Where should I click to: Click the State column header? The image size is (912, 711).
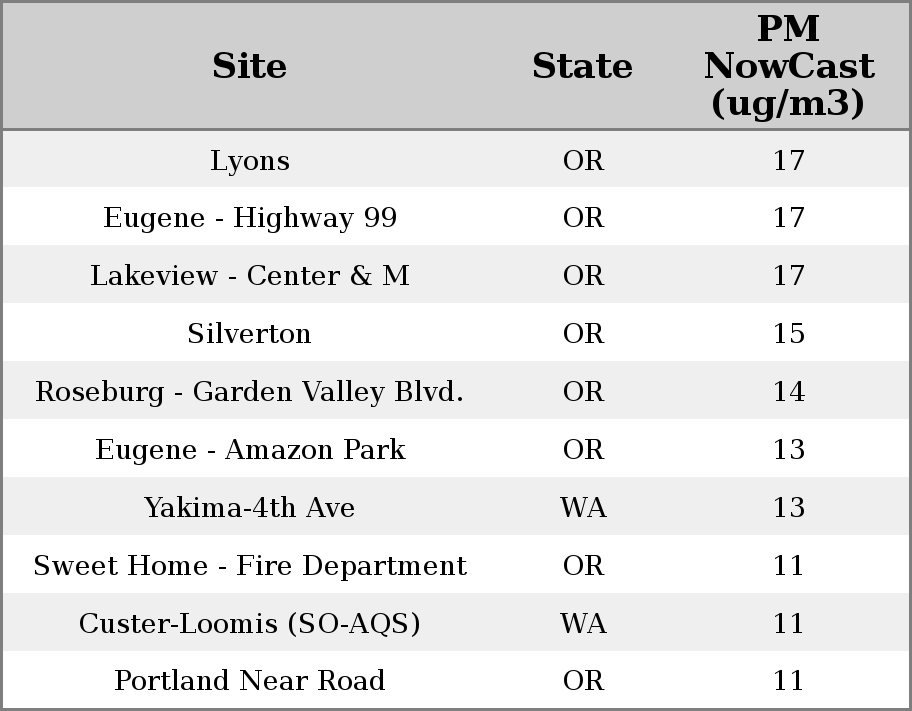coord(582,66)
